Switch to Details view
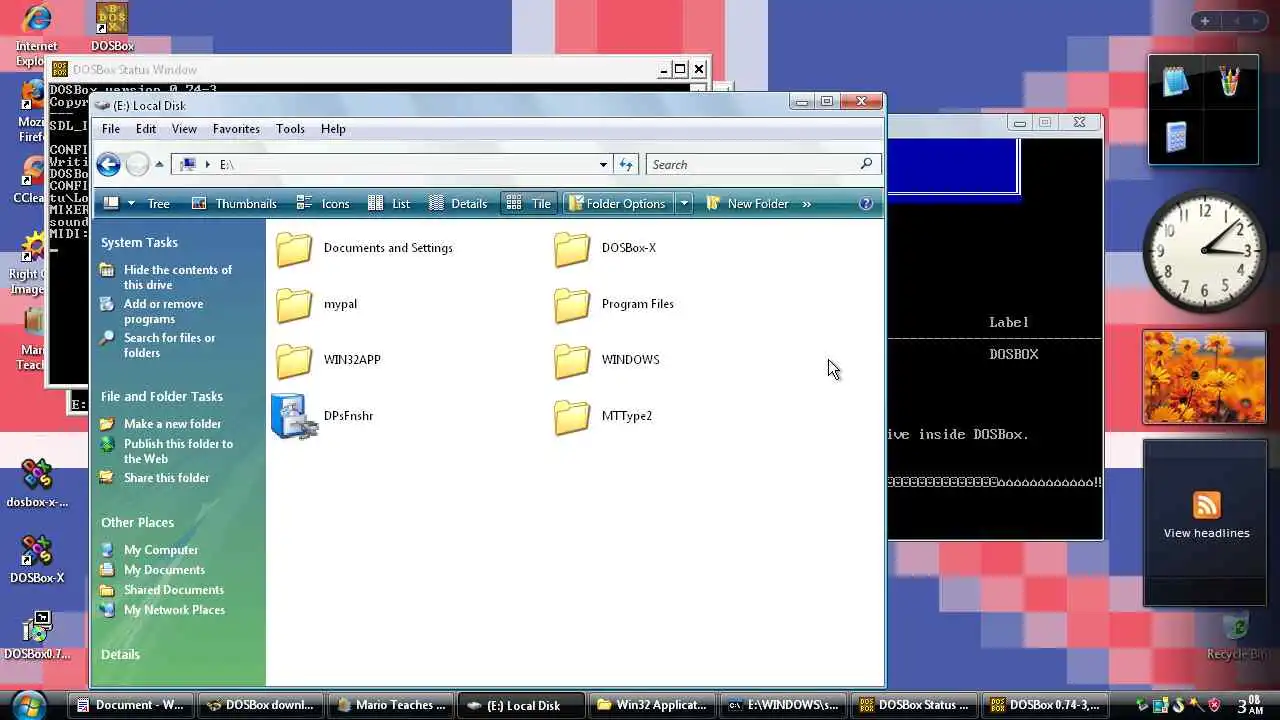 [458, 203]
